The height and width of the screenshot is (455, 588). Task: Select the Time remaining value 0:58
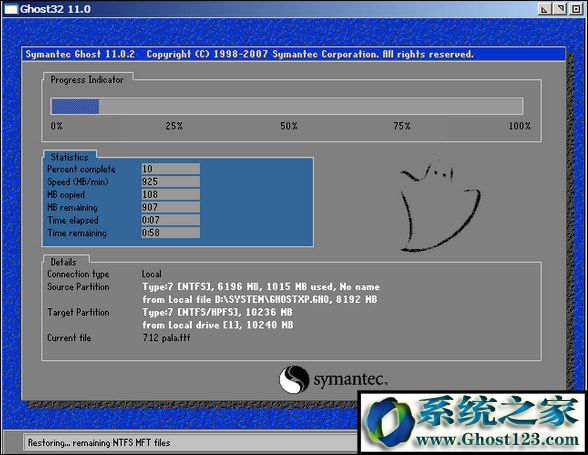tap(171, 233)
